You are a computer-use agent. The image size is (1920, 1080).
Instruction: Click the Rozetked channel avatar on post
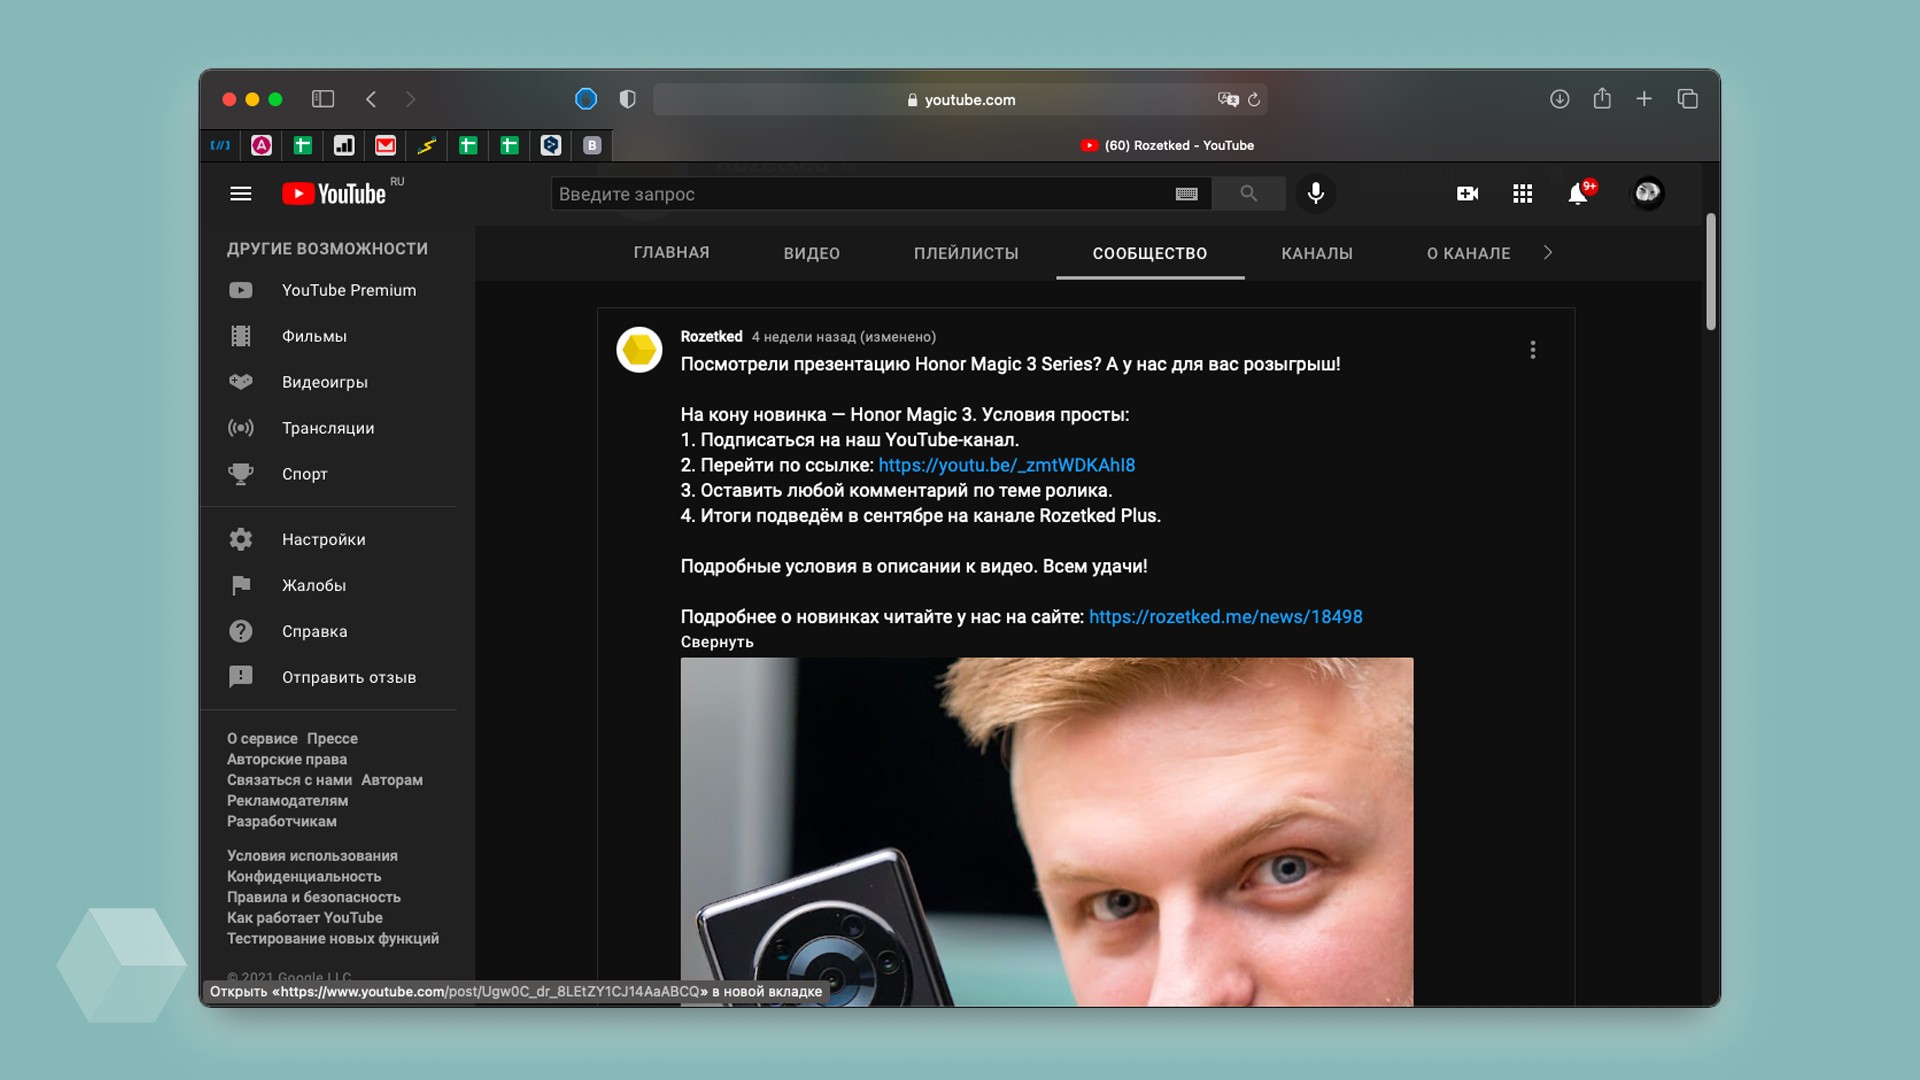639,350
